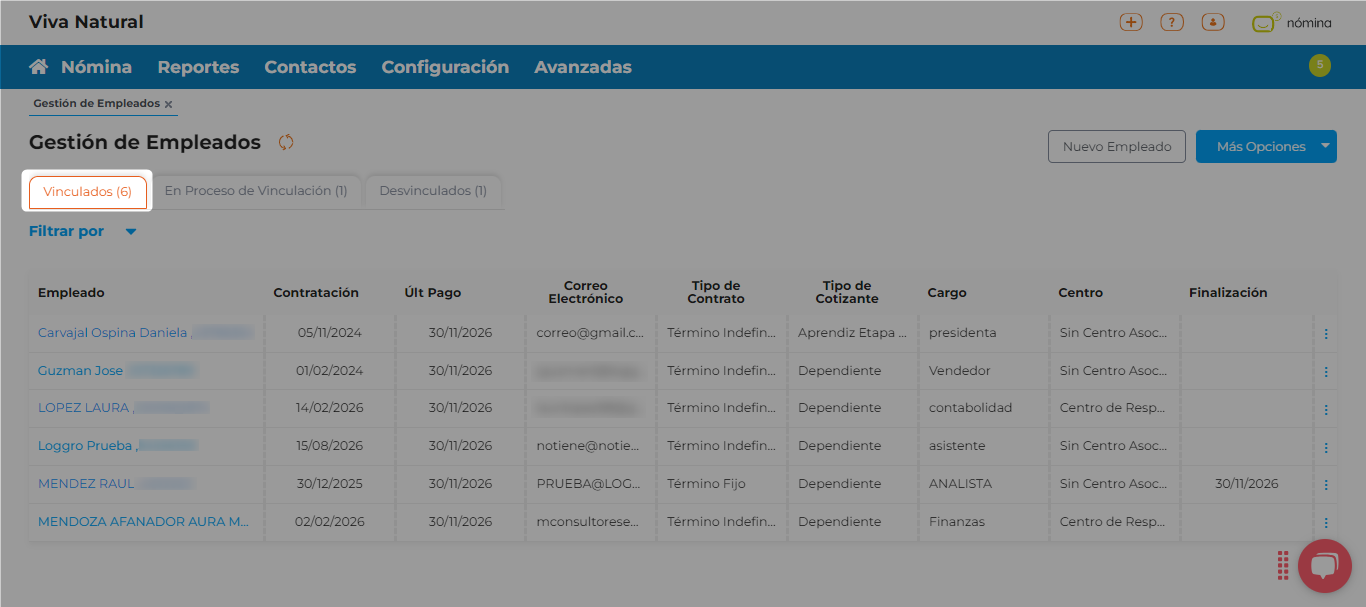The width and height of the screenshot is (1366, 607).
Task: Click the home icon in navigation bar
Action: point(39,67)
